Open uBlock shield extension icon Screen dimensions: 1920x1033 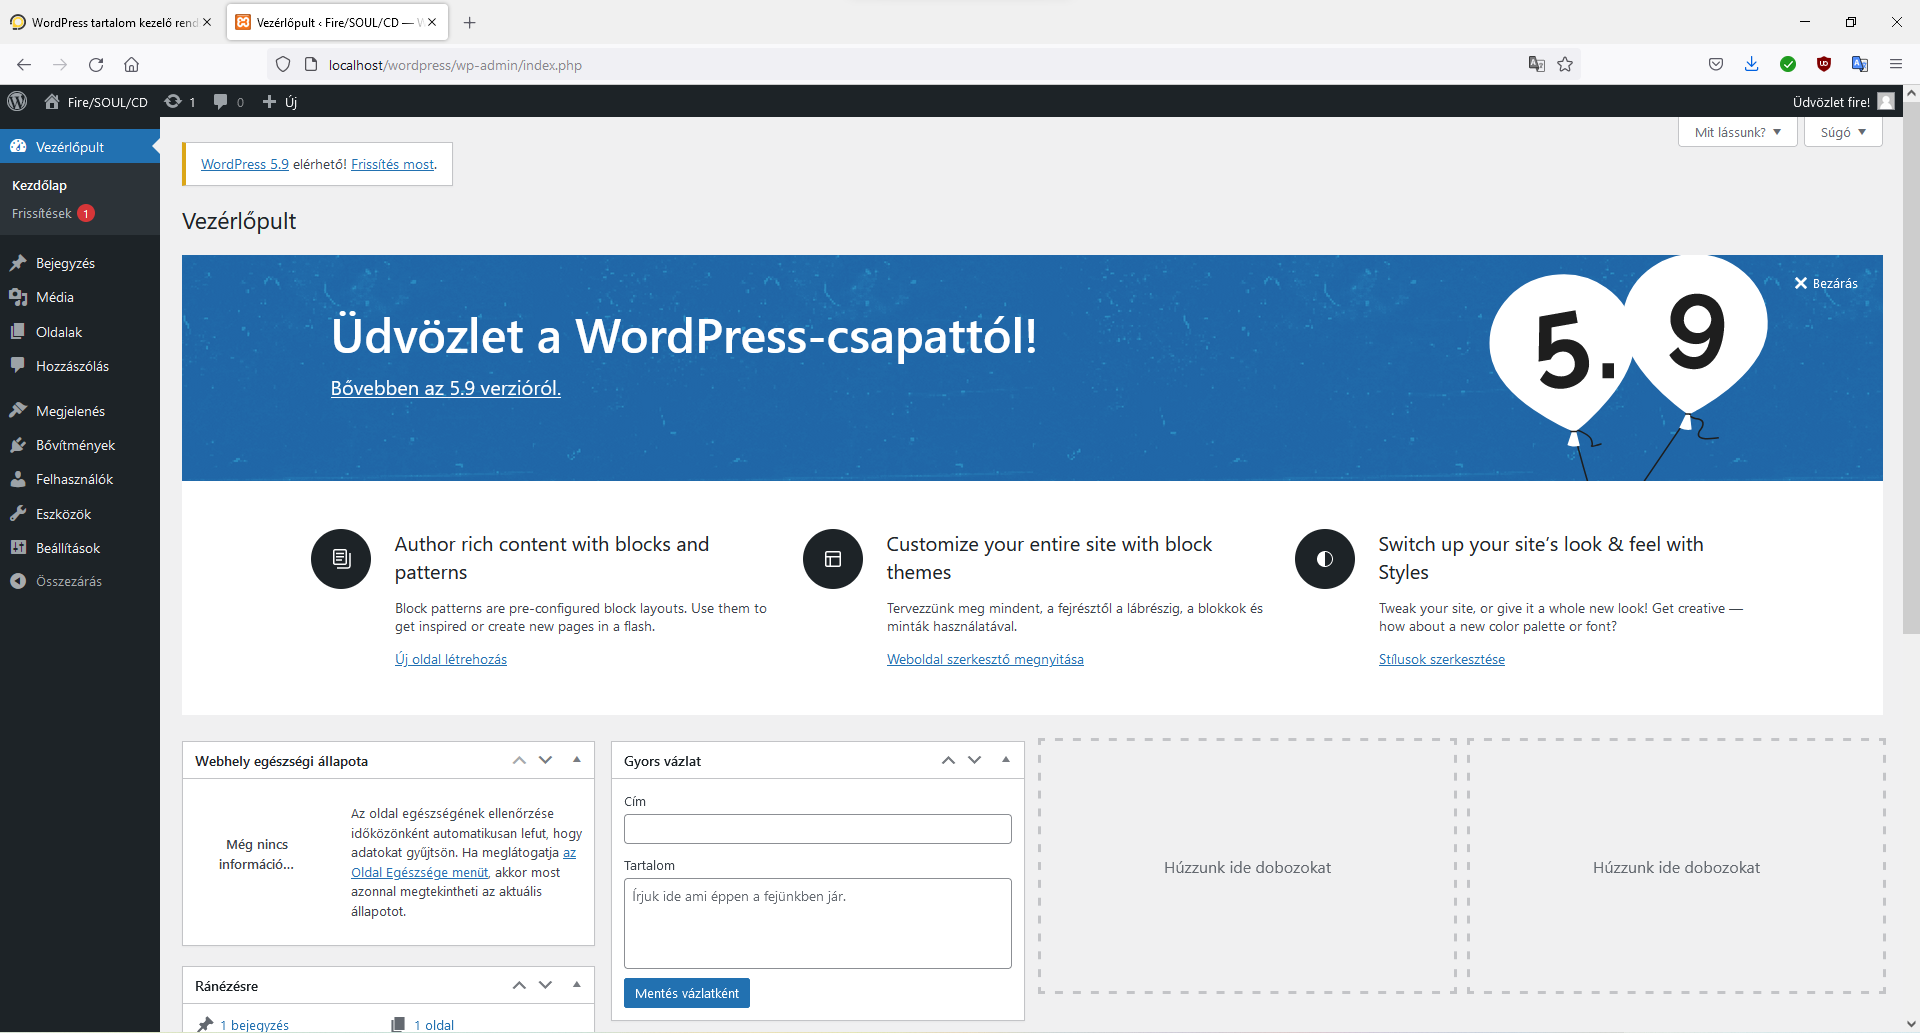[1824, 64]
